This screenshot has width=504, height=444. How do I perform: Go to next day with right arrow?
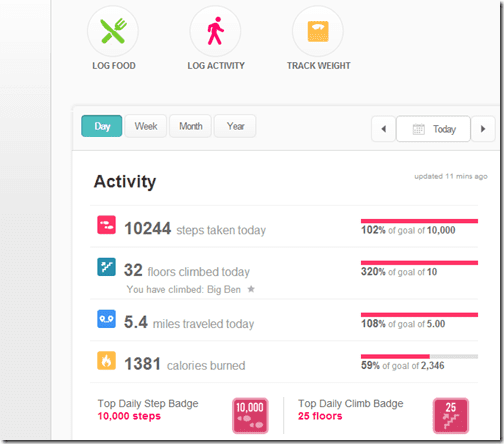[483, 129]
